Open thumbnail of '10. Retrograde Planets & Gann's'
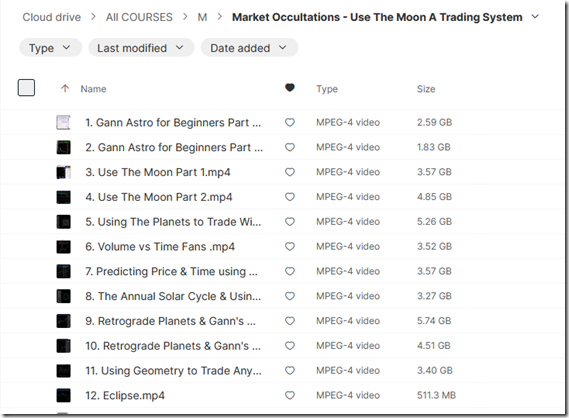The image size is (569, 418). [64, 346]
